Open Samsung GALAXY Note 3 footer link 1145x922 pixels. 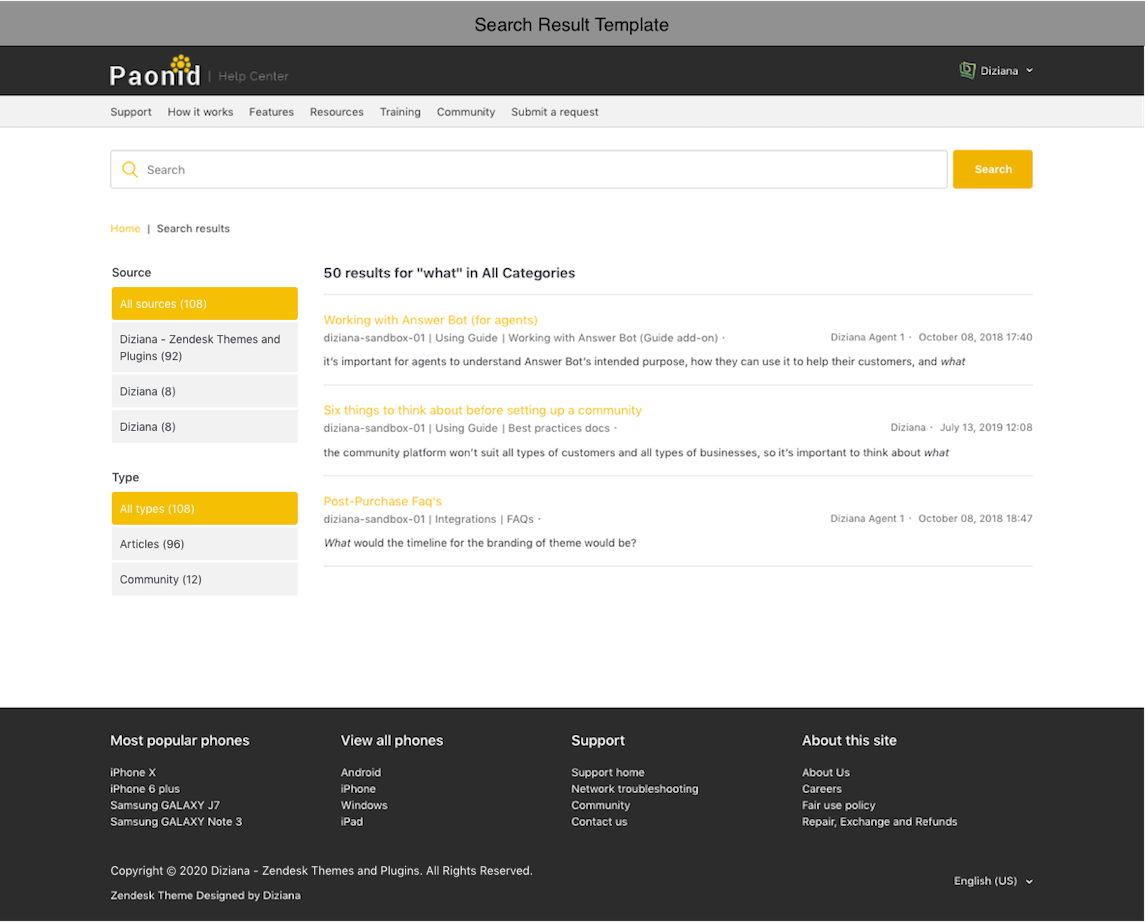pos(176,822)
